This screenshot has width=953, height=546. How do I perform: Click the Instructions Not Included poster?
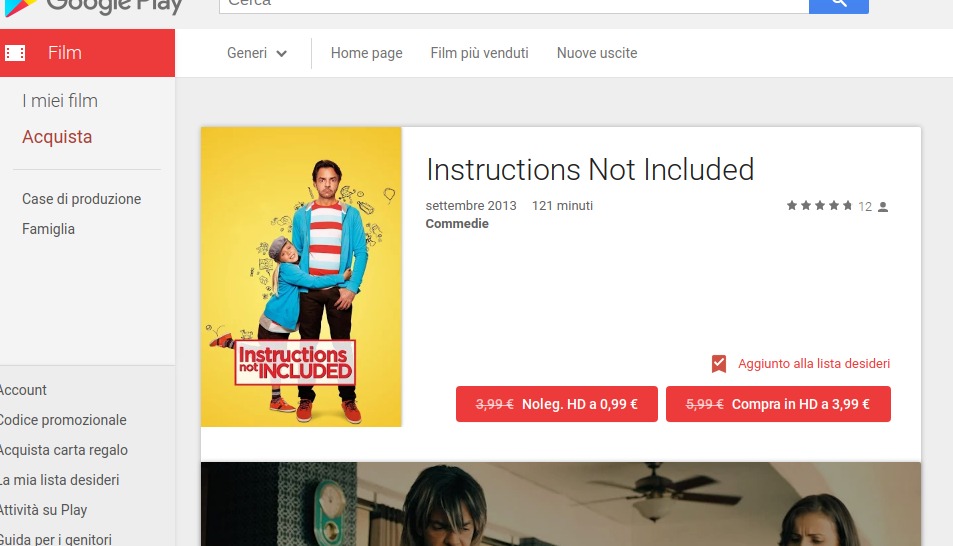tap(301, 277)
